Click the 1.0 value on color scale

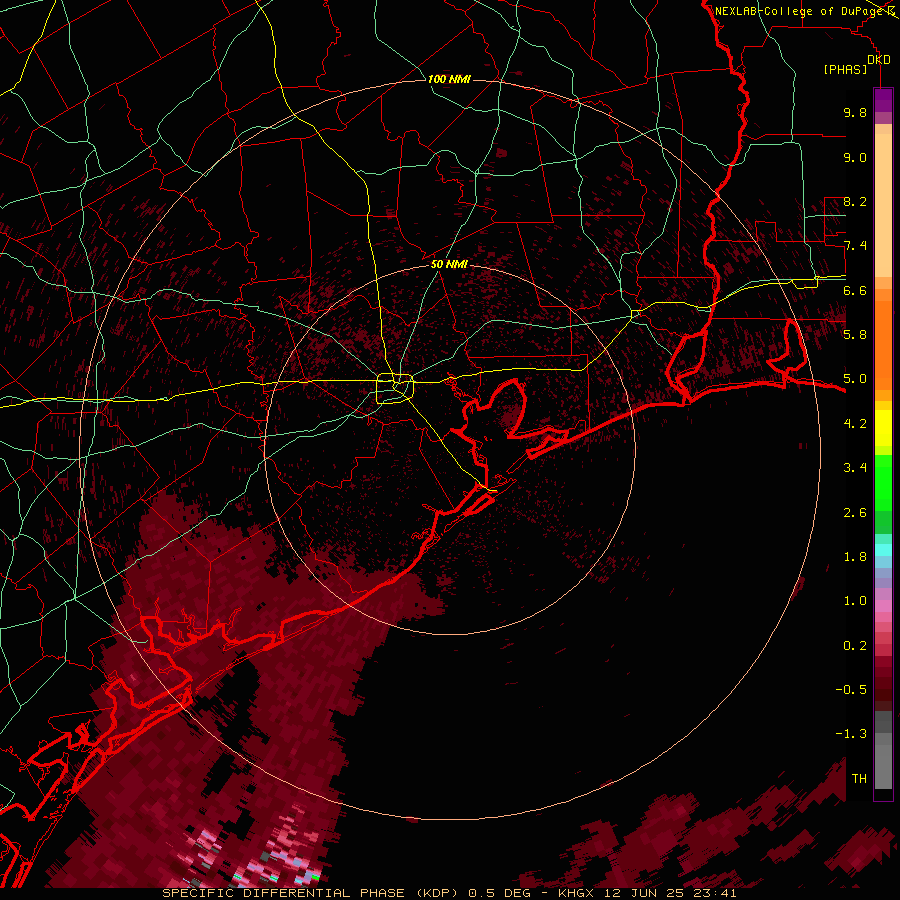point(855,601)
